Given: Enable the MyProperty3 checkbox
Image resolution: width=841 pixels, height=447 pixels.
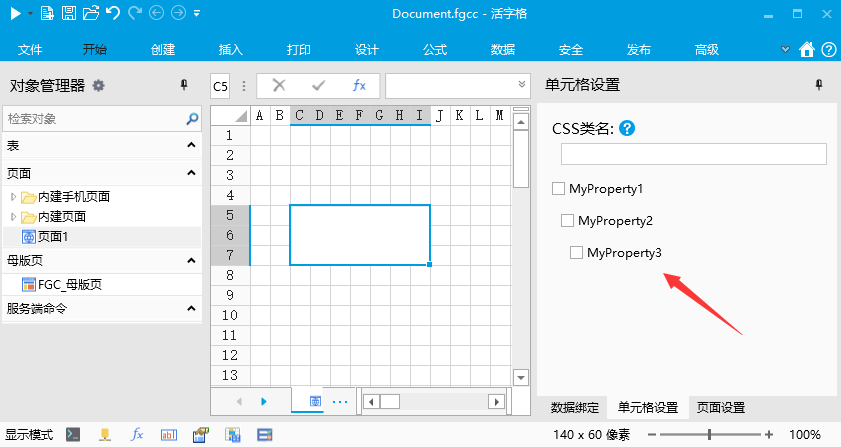Looking at the screenshot, I should pyautogui.click(x=576, y=252).
